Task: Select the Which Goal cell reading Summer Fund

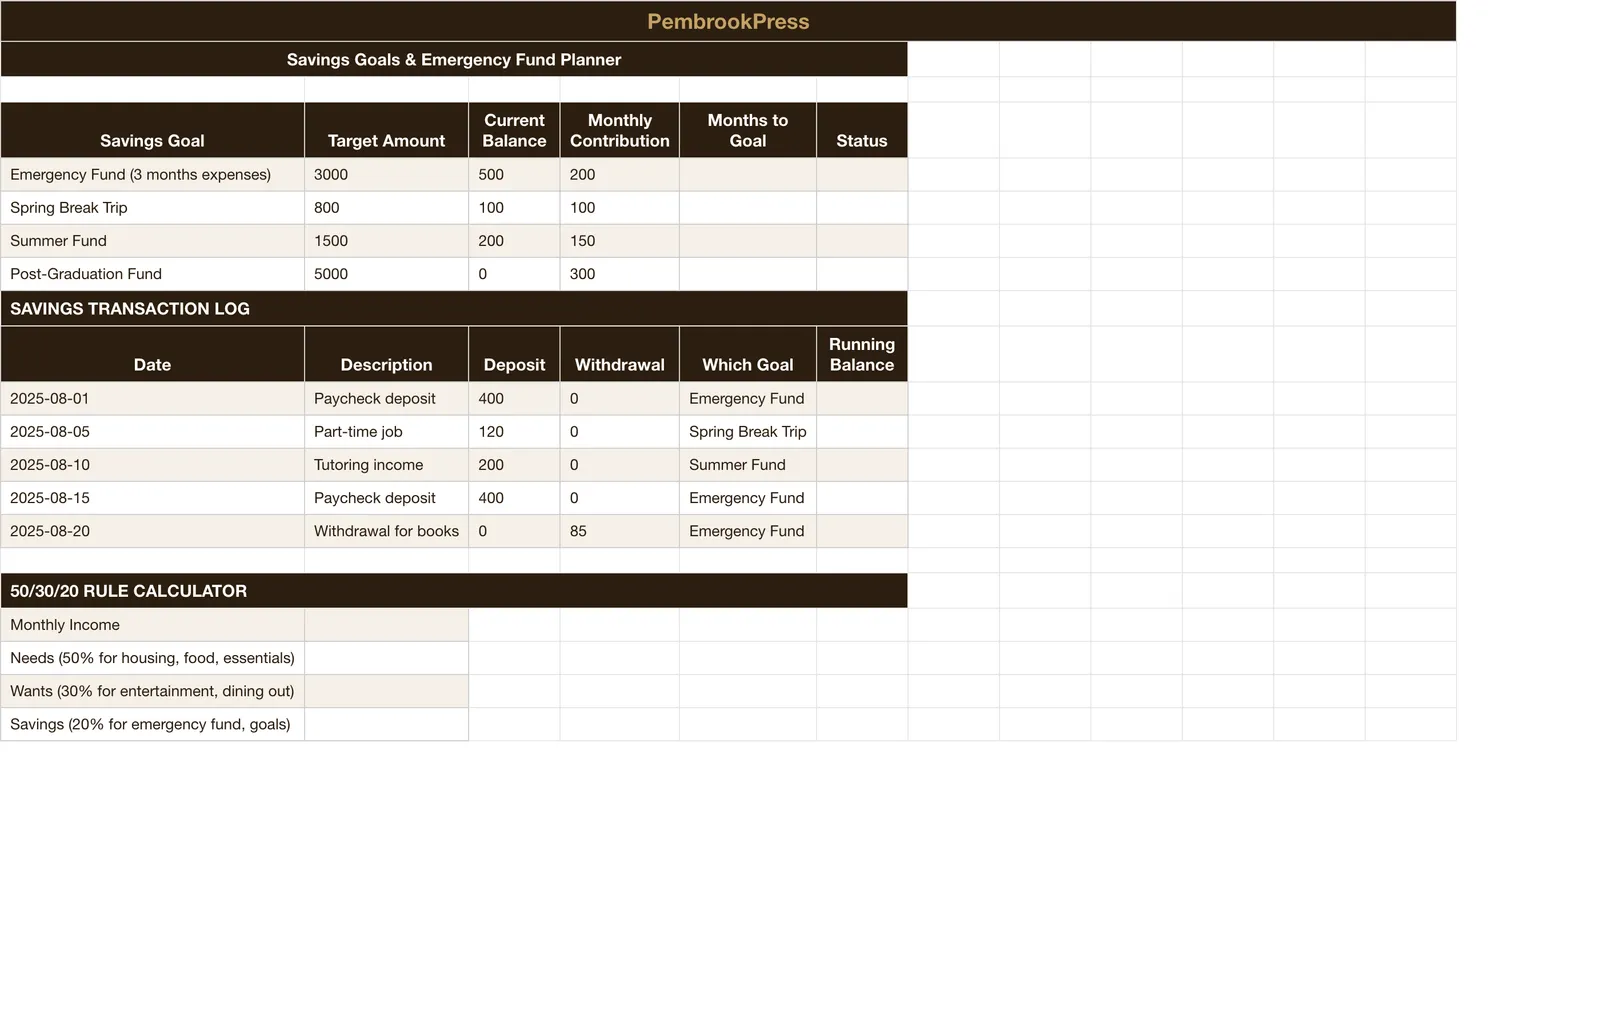Action: [x=747, y=464]
